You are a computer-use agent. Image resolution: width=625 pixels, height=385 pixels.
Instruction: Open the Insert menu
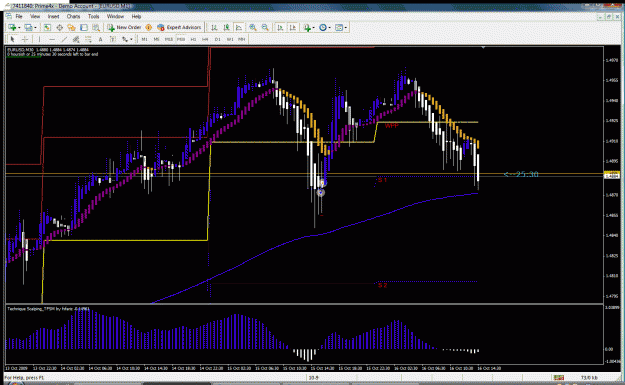53,16
